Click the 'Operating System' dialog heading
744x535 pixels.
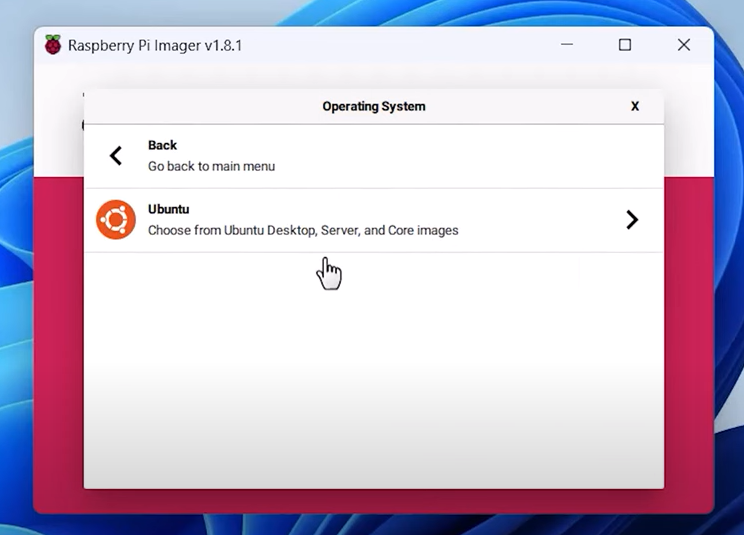click(374, 106)
